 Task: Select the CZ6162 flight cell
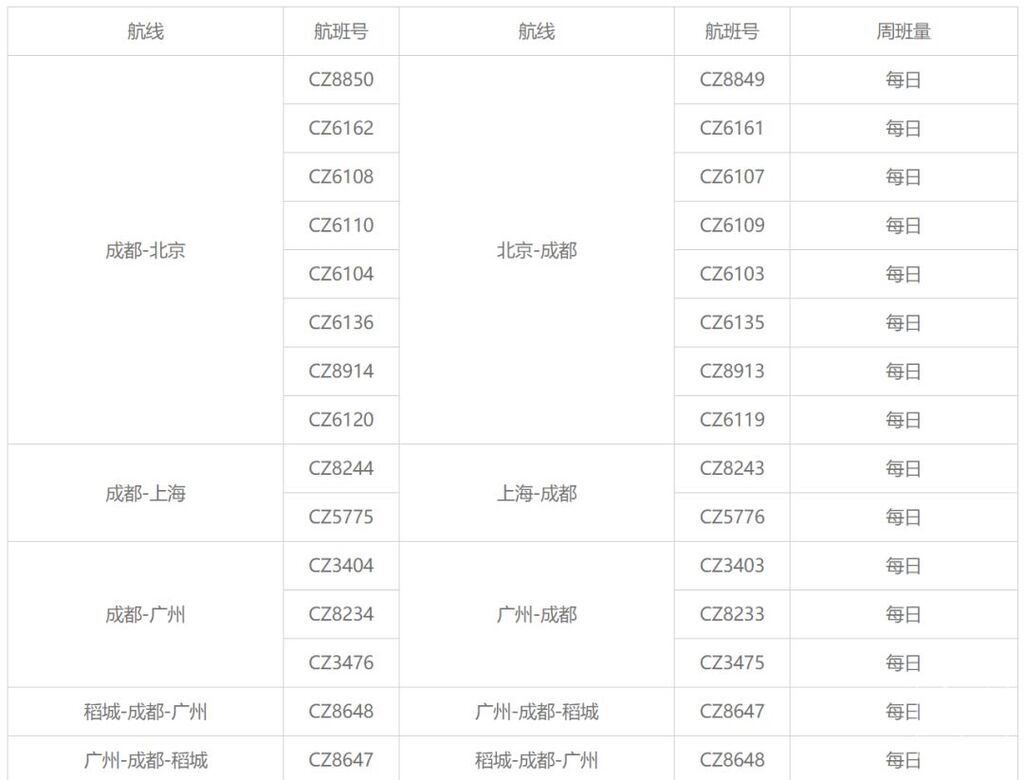click(341, 128)
